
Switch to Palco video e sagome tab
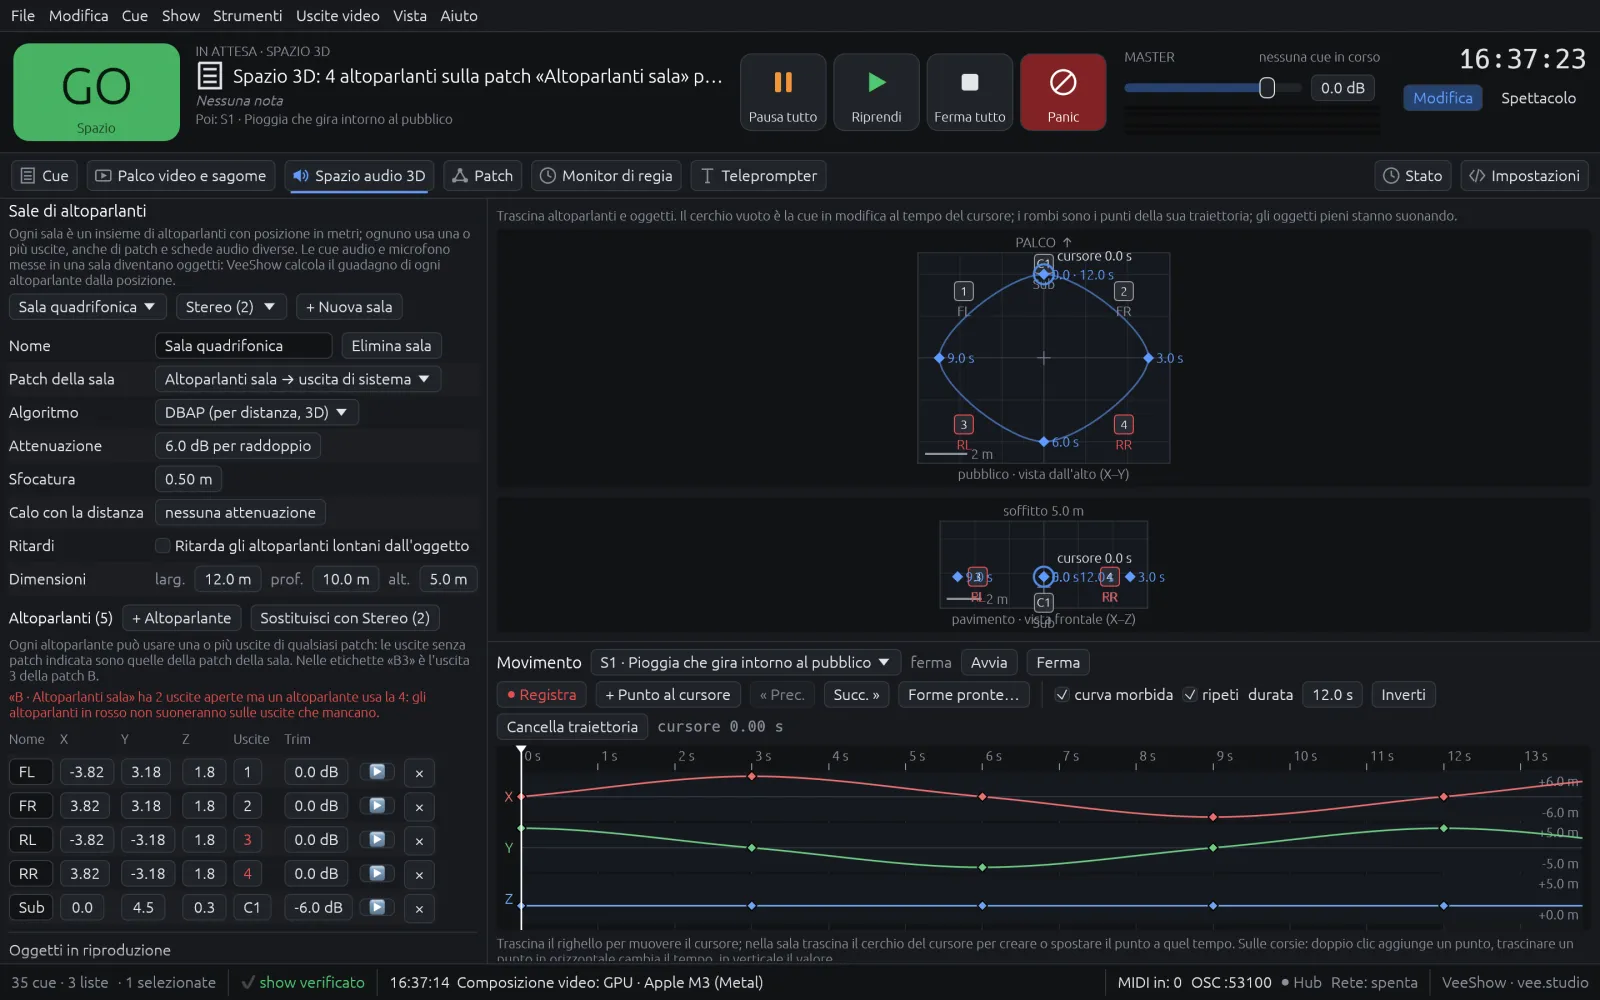click(180, 176)
